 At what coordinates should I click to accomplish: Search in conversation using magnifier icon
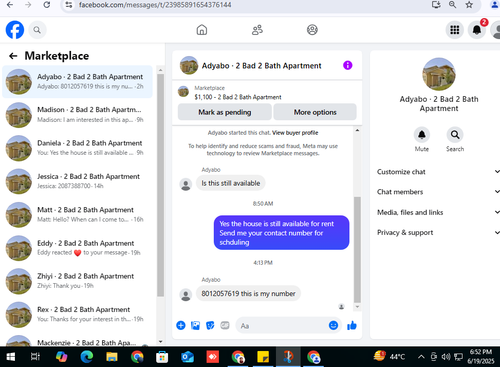pyautogui.click(x=455, y=135)
